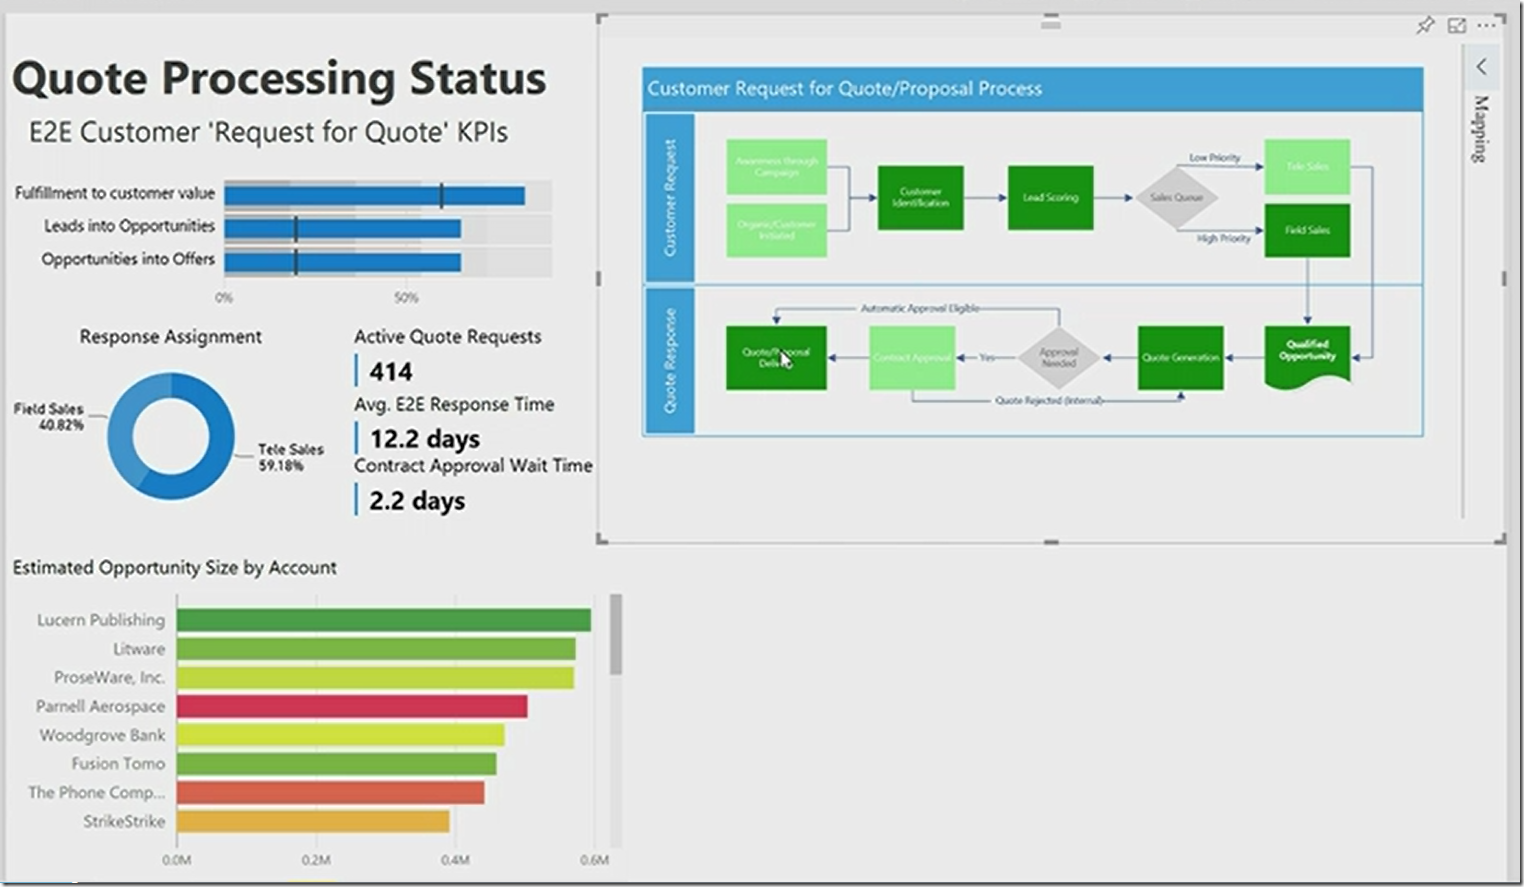Click the ProseWare, Inc. bar
The image size is (1524, 887).
click(x=375, y=677)
